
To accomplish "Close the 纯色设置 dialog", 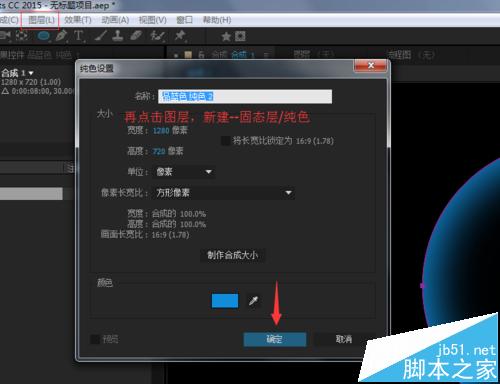I will pos(371,65).
